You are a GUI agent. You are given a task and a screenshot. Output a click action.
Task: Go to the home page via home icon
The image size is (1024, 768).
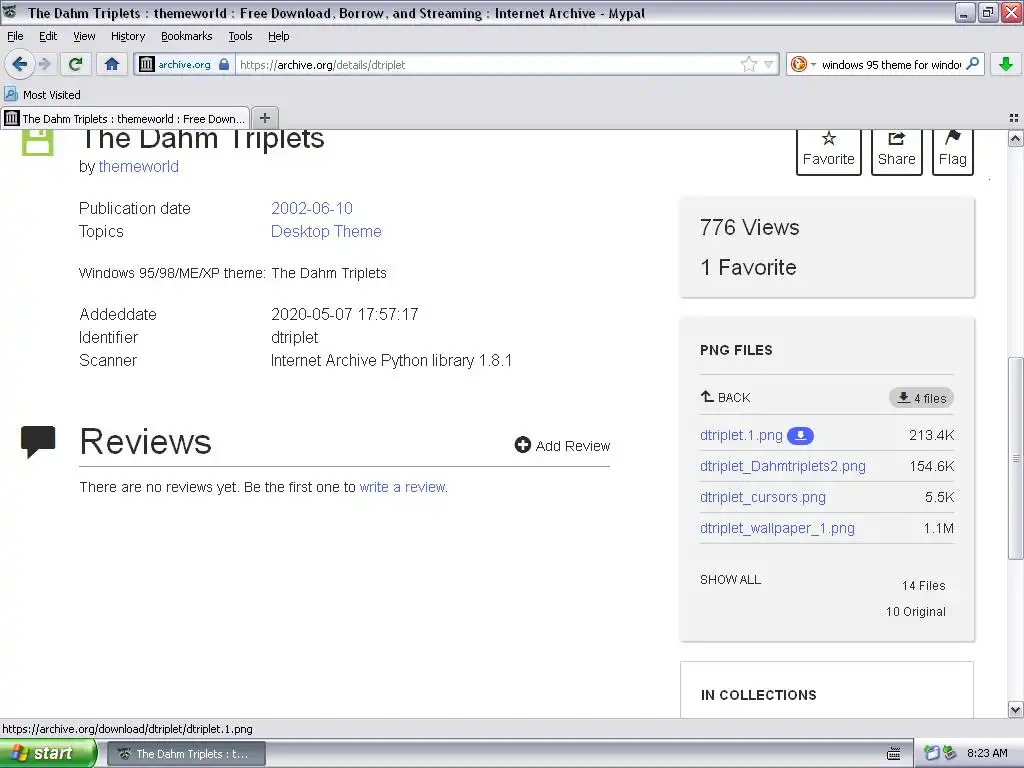click(112, 64)
